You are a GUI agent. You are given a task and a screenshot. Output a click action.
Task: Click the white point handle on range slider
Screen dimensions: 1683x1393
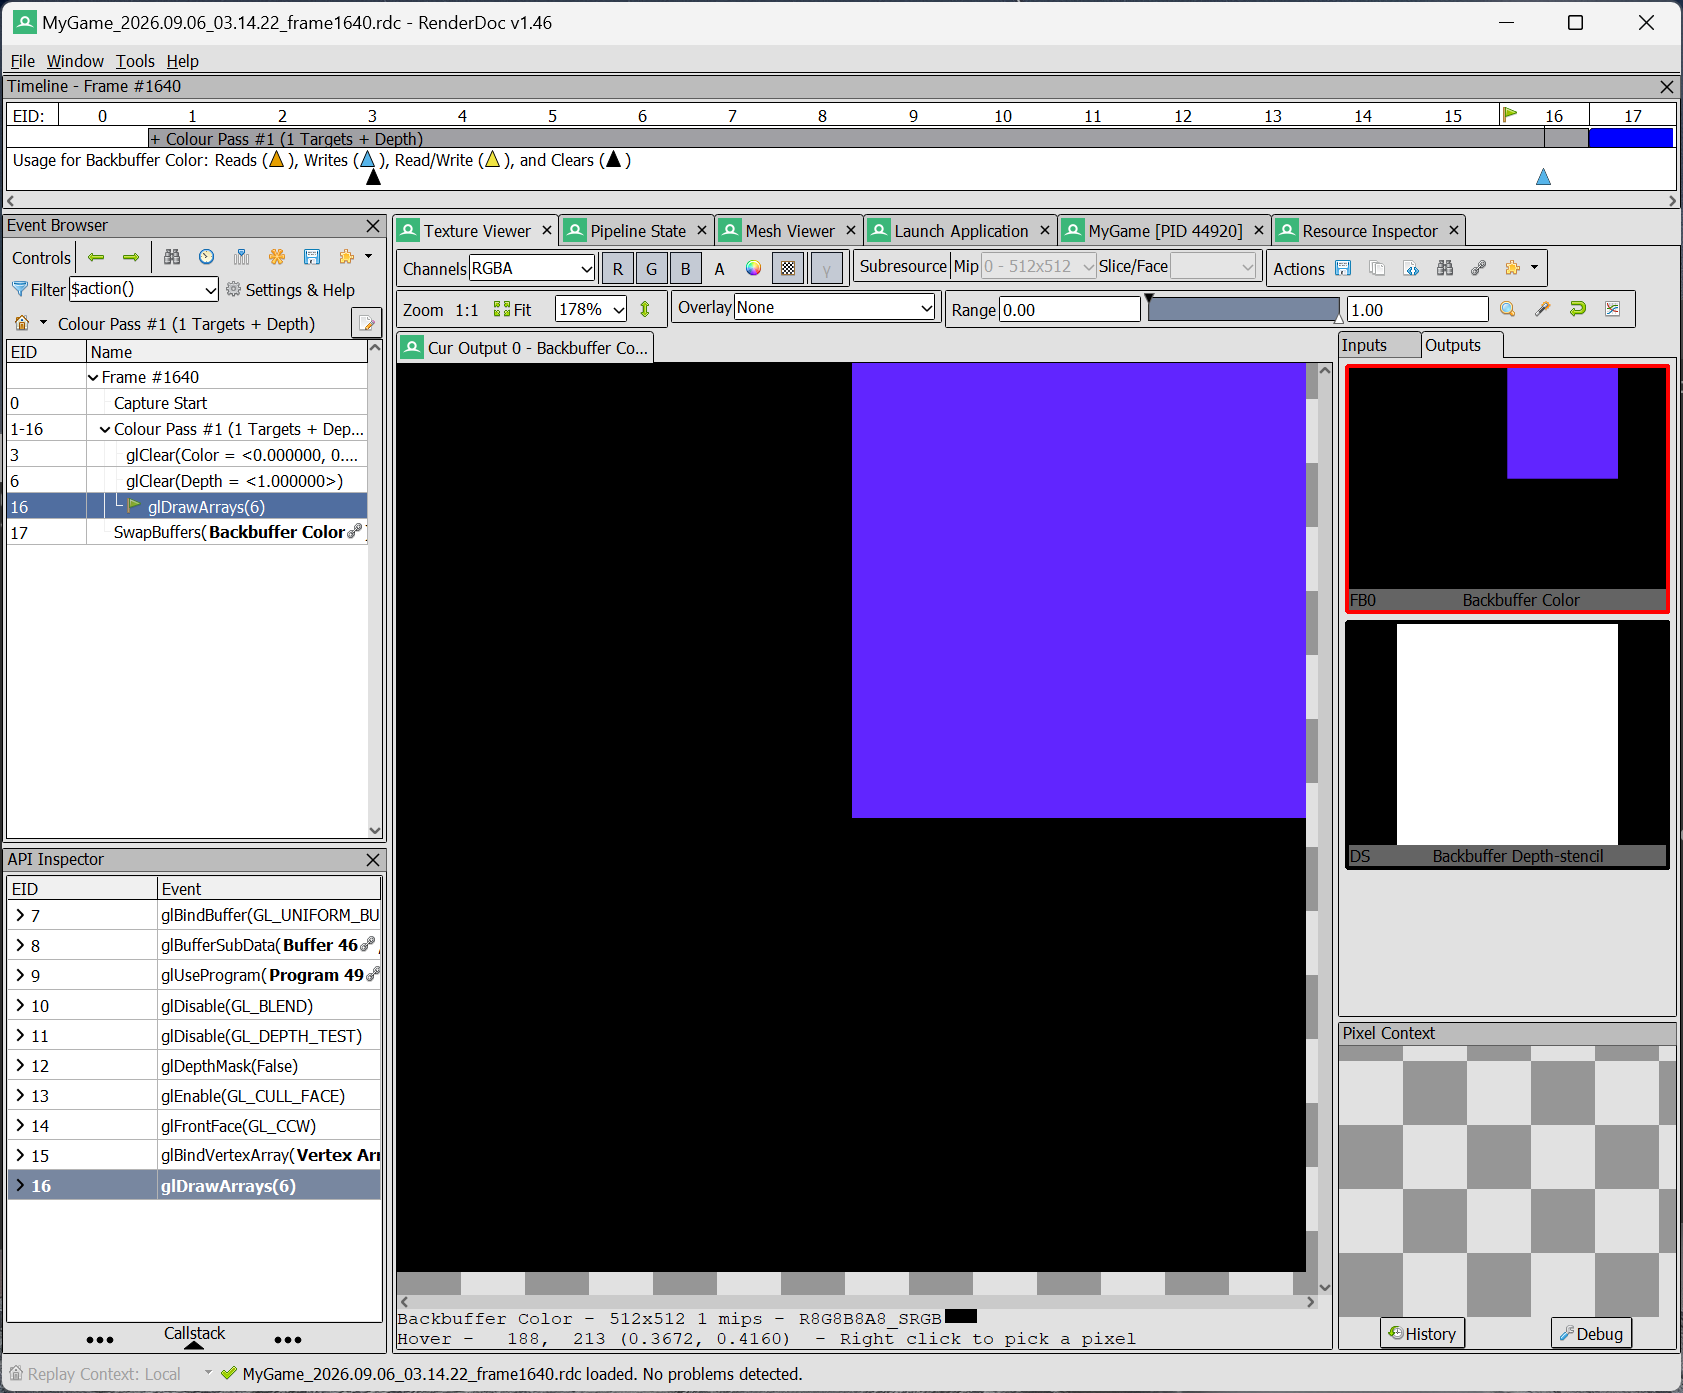(x=1339, y=318)
